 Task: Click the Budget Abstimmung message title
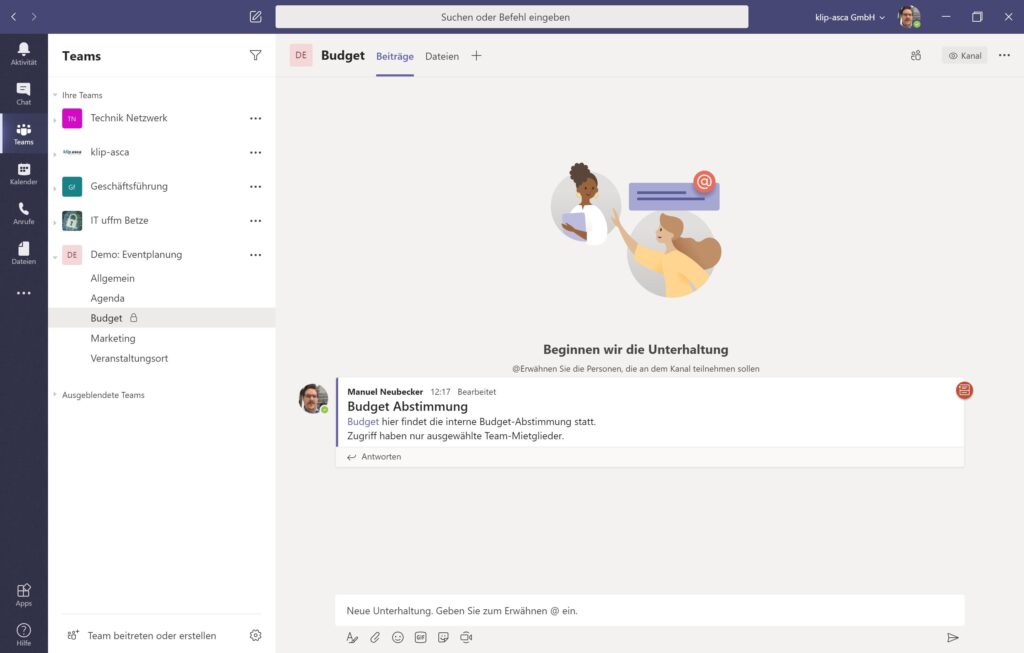(408, 406)
